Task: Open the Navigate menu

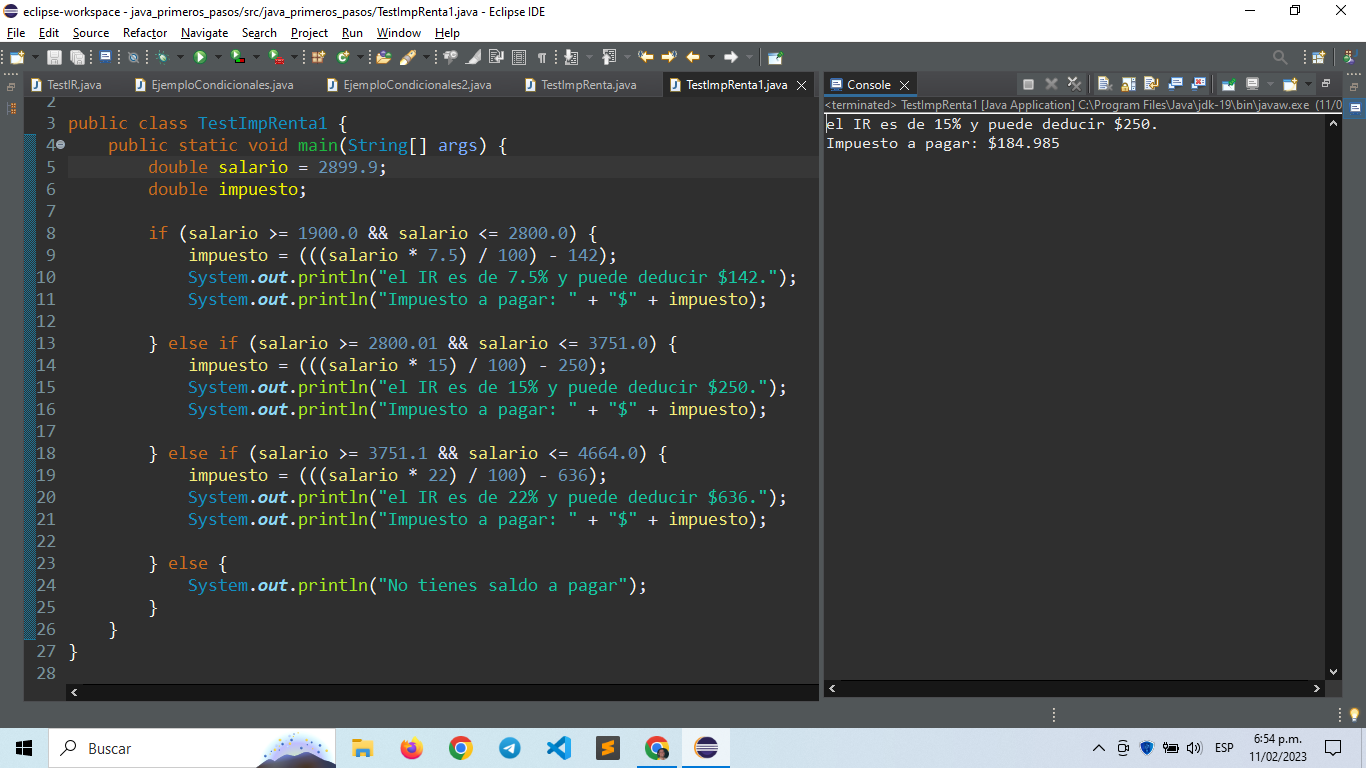Action: [x=204, y=33]
